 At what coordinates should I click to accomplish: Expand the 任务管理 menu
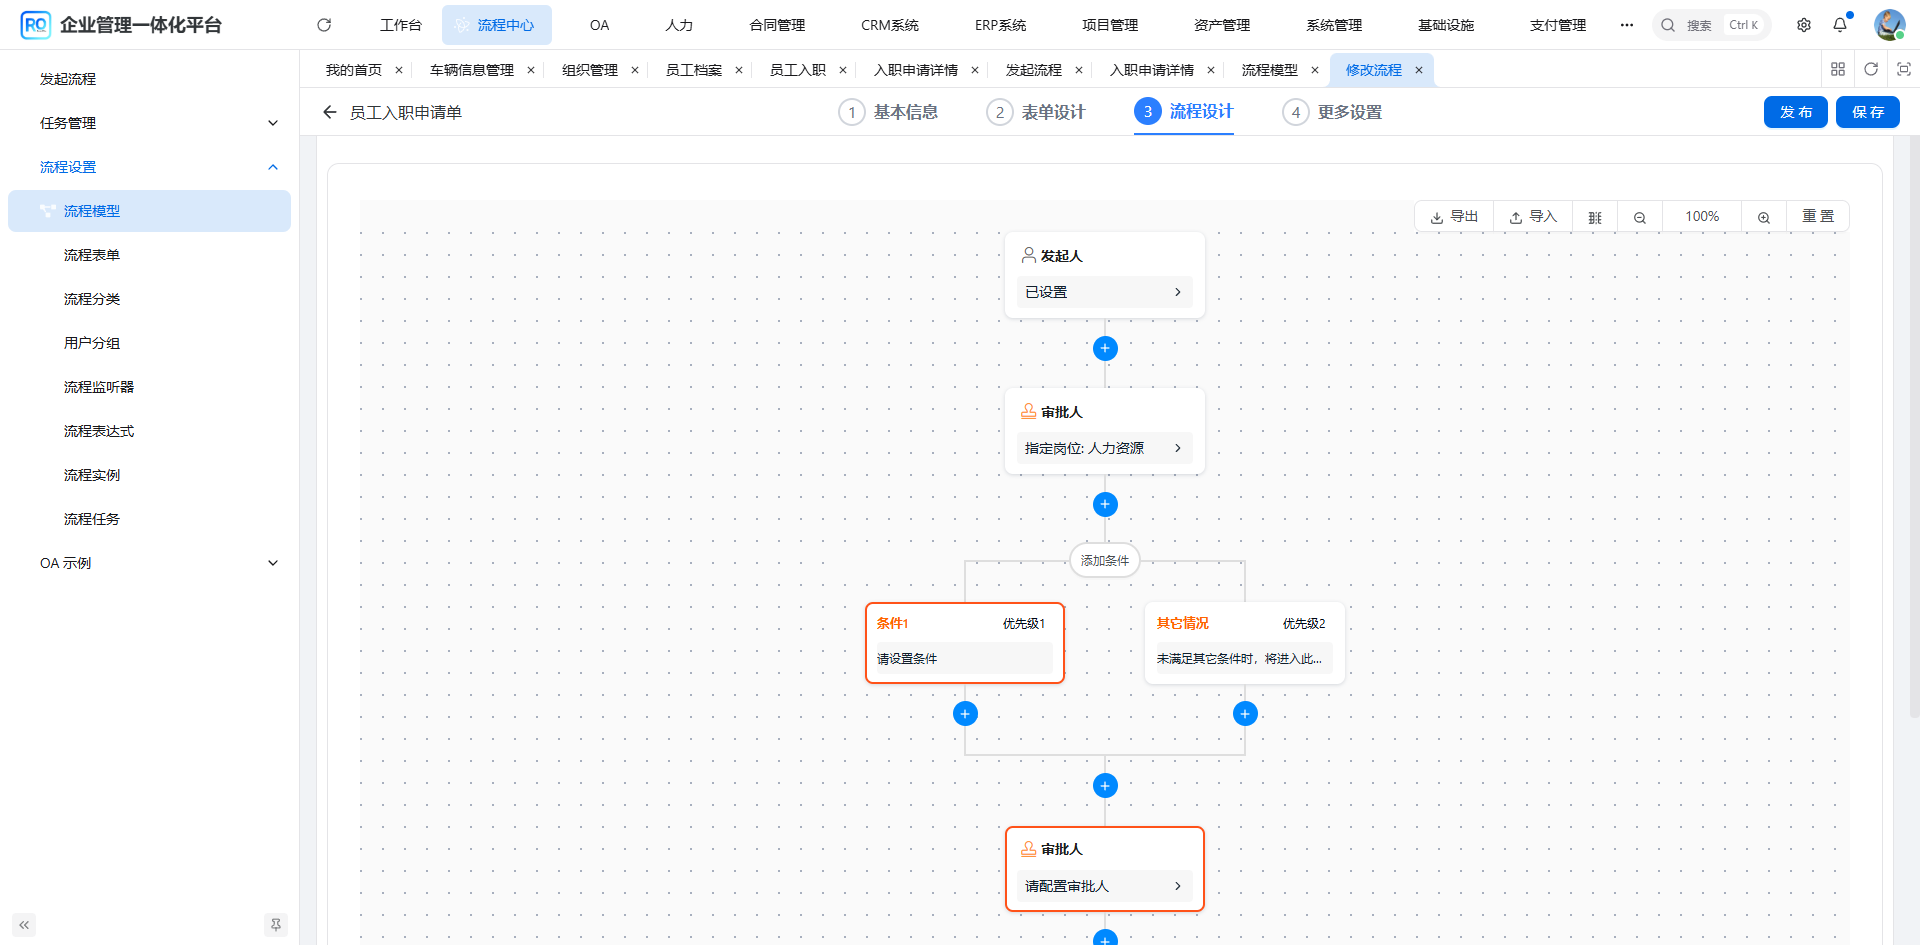pos(150,123)
